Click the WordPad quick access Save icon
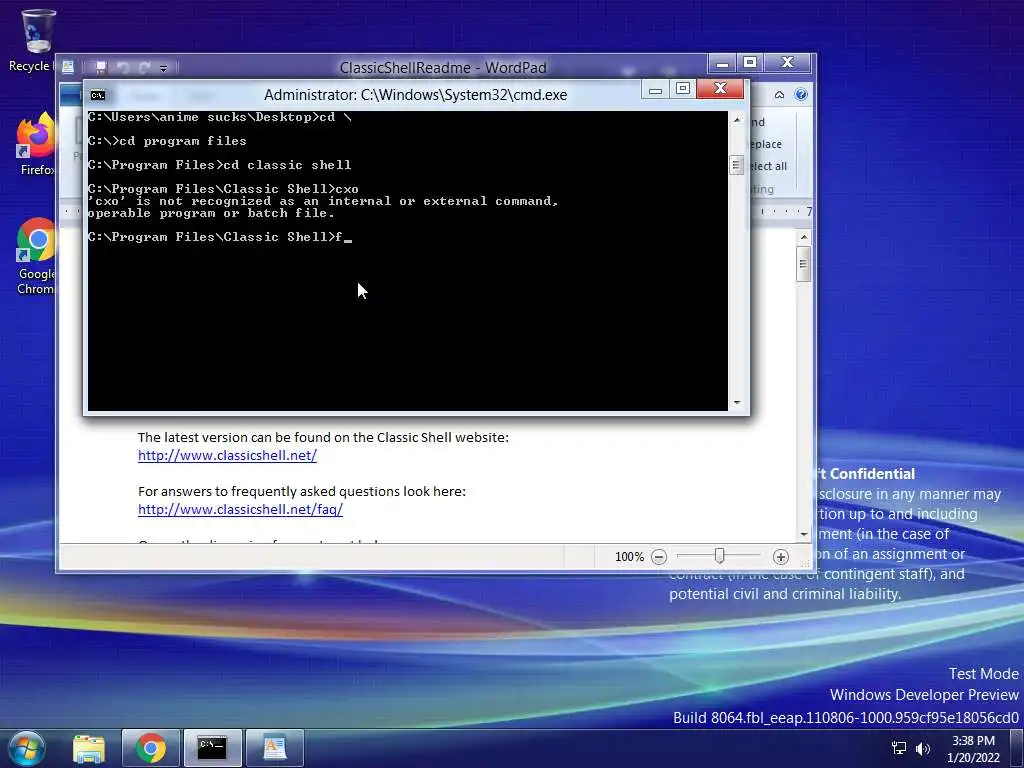Screen dimensions: 1024x768 pos(101,67)
